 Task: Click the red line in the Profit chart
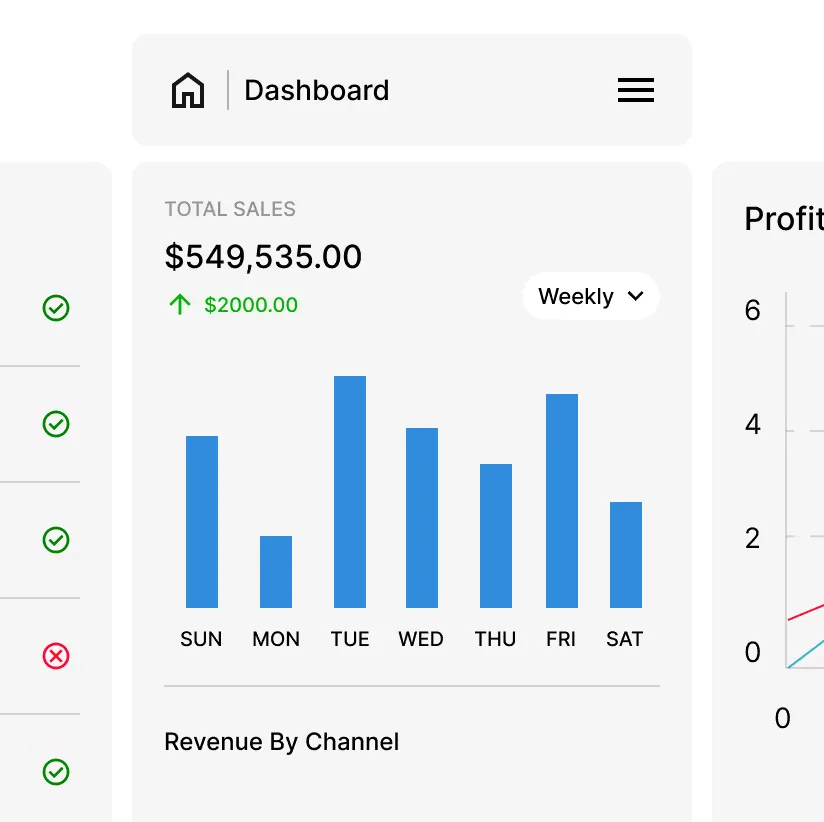click(x=806, y=612)
